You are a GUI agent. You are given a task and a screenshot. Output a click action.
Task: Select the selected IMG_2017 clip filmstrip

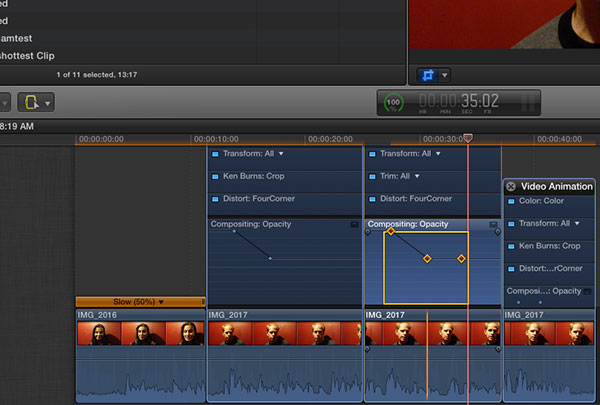coord(433,333)
